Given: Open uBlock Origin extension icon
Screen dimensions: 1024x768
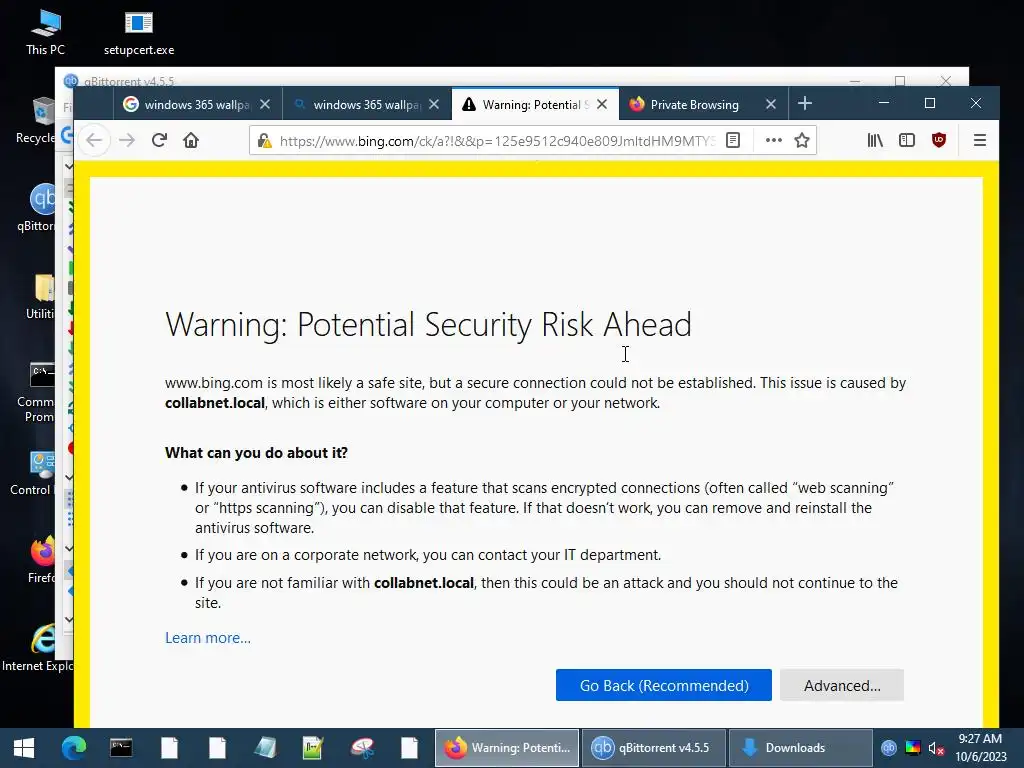Looking at the screenshot, I should click(x=939, y=140).
